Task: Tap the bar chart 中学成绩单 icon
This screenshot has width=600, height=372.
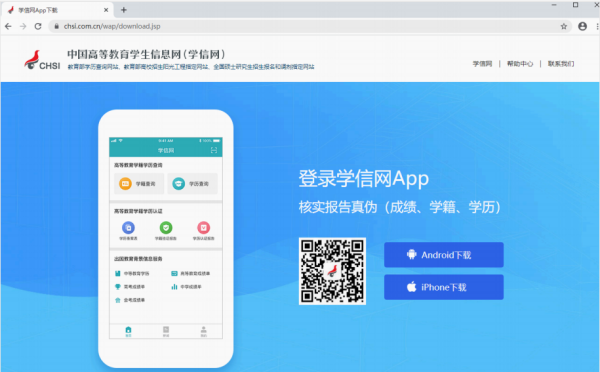Action: click(174, 287)
